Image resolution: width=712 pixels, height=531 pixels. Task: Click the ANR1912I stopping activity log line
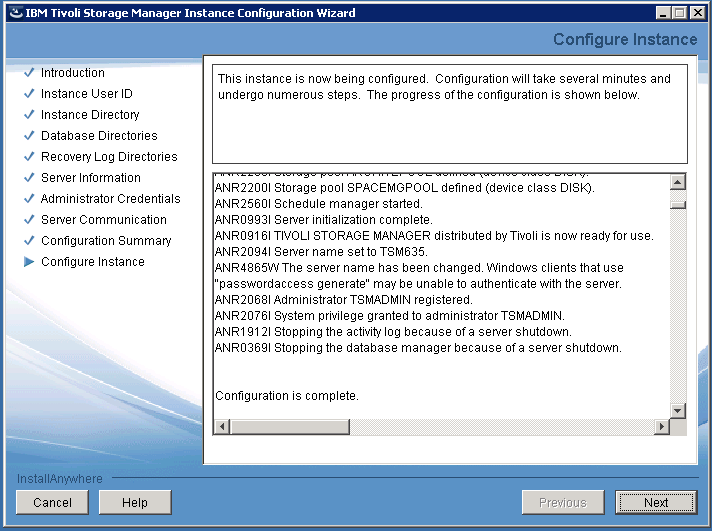393,332
